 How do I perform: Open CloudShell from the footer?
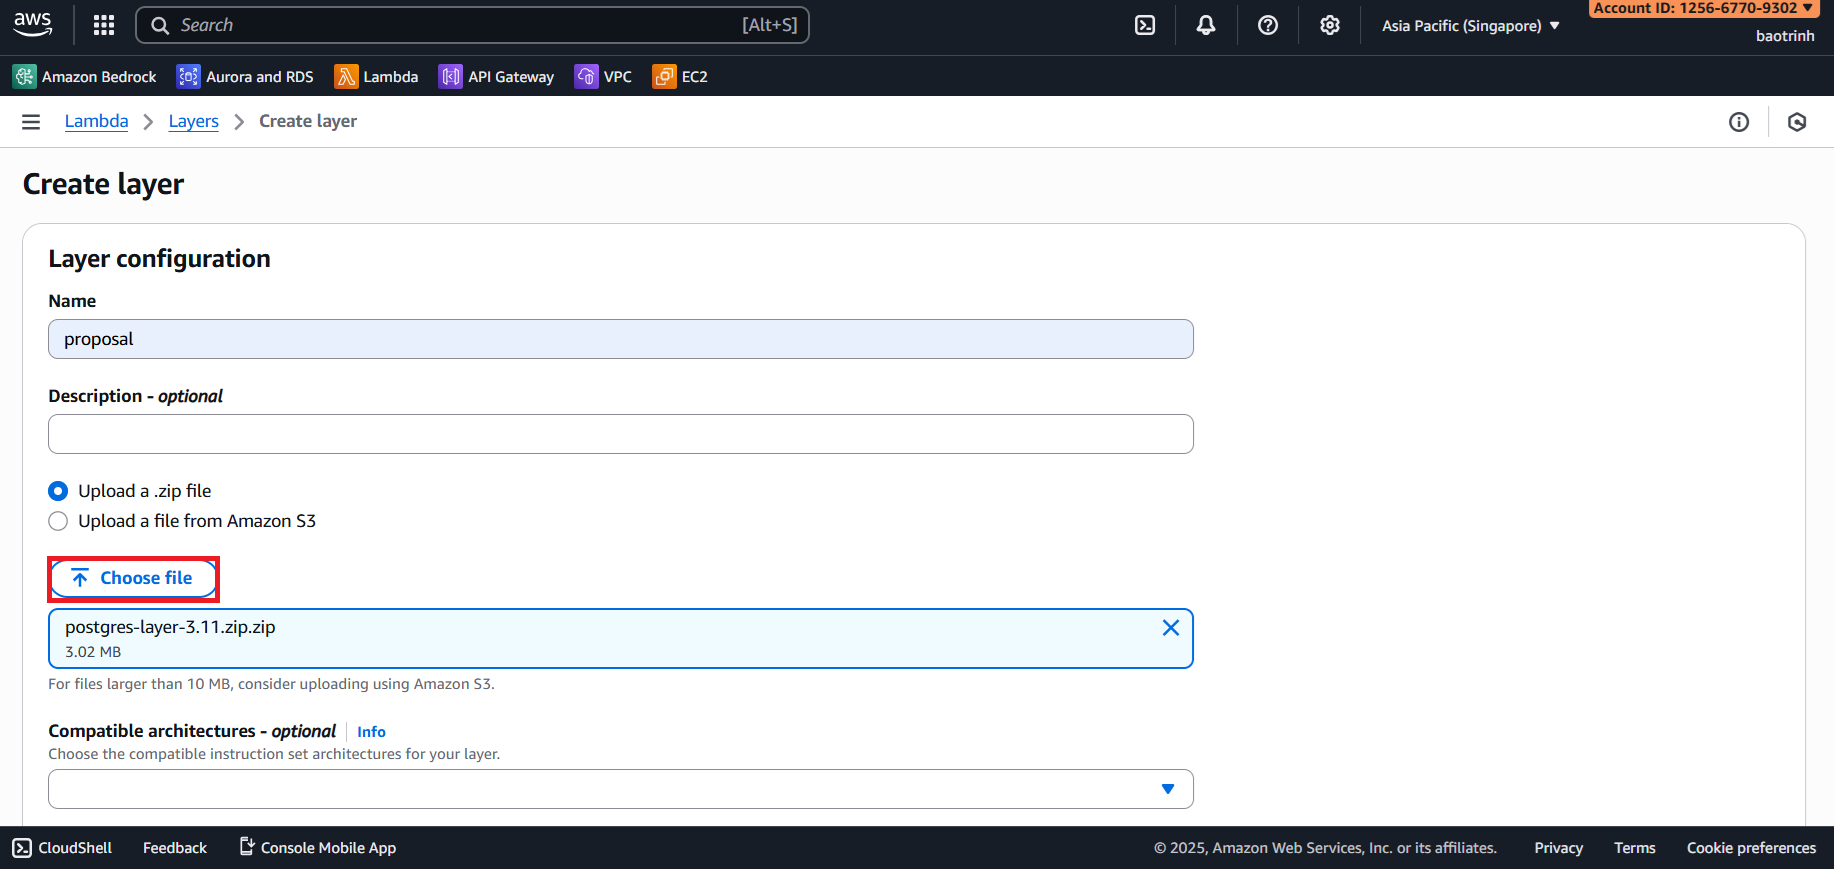62,848
